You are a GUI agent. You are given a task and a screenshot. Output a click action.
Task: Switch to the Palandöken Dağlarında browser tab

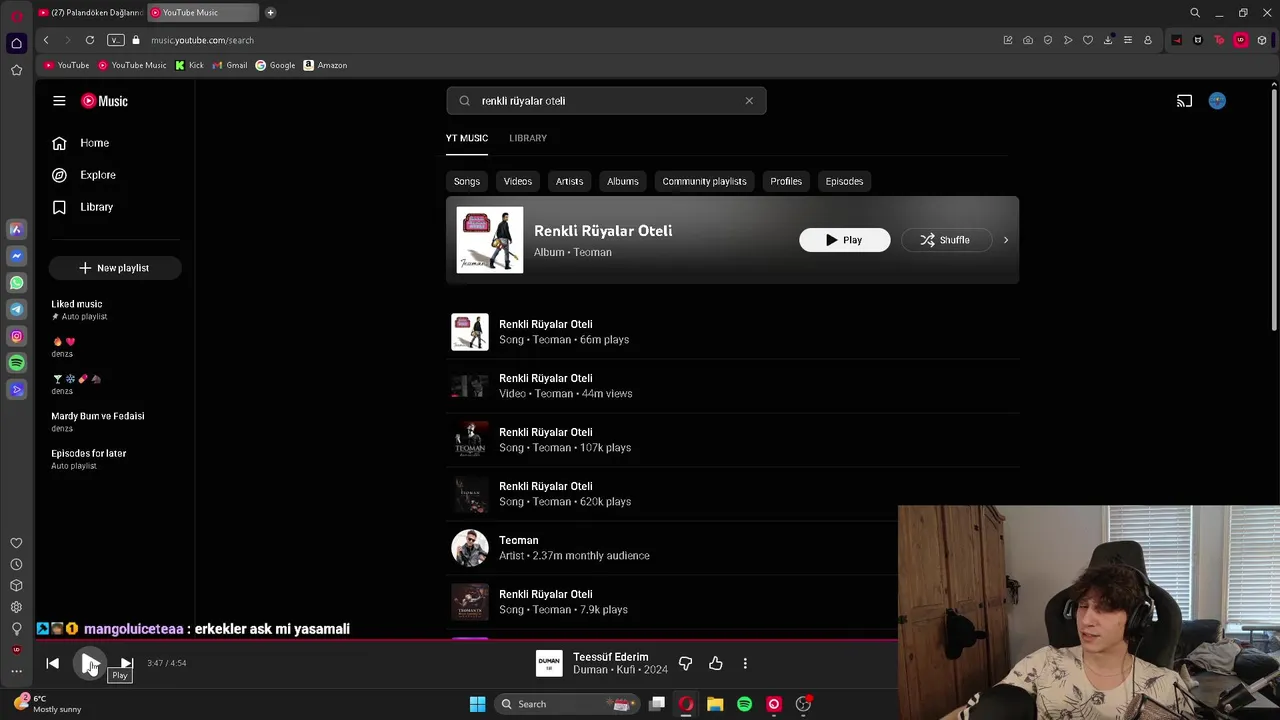click(90, 12)
